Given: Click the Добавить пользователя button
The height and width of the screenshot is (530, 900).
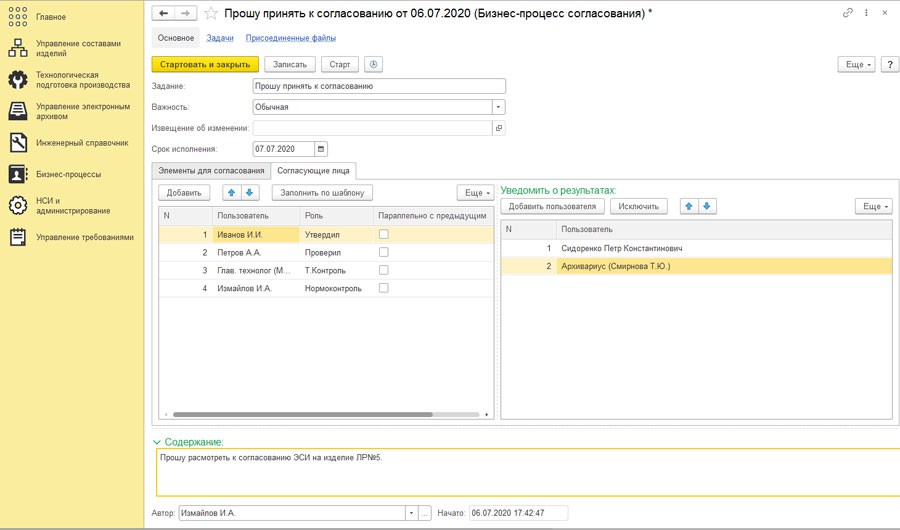Looking at the screenshot, I should pos(552,206).
